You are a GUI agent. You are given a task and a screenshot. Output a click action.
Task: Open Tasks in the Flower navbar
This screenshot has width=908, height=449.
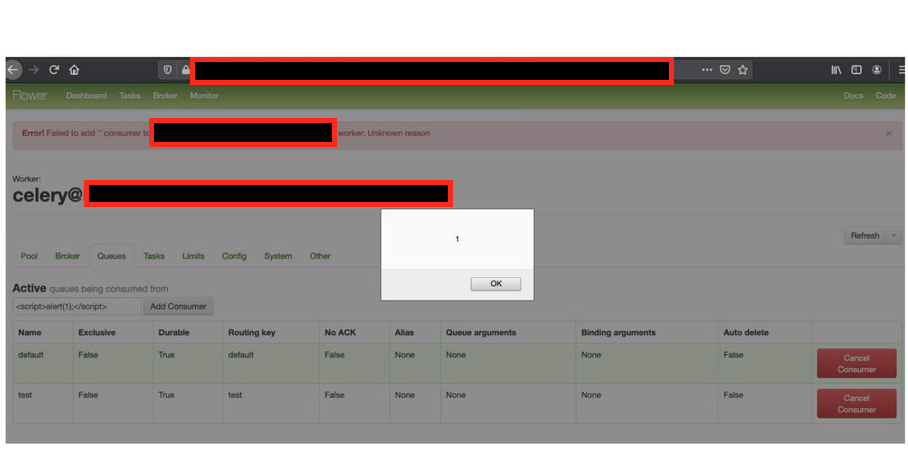coord(130,96)
